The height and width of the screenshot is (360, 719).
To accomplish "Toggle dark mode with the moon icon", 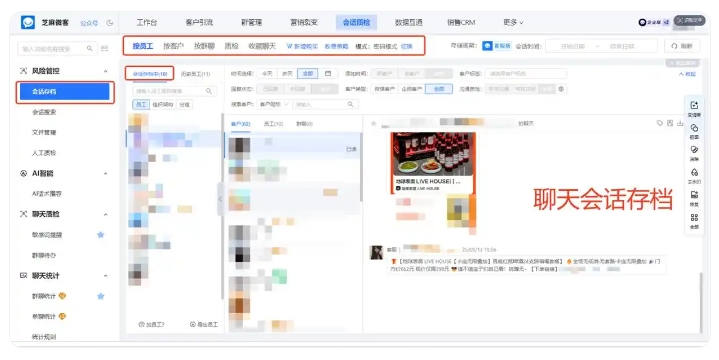I will point(110,22).
